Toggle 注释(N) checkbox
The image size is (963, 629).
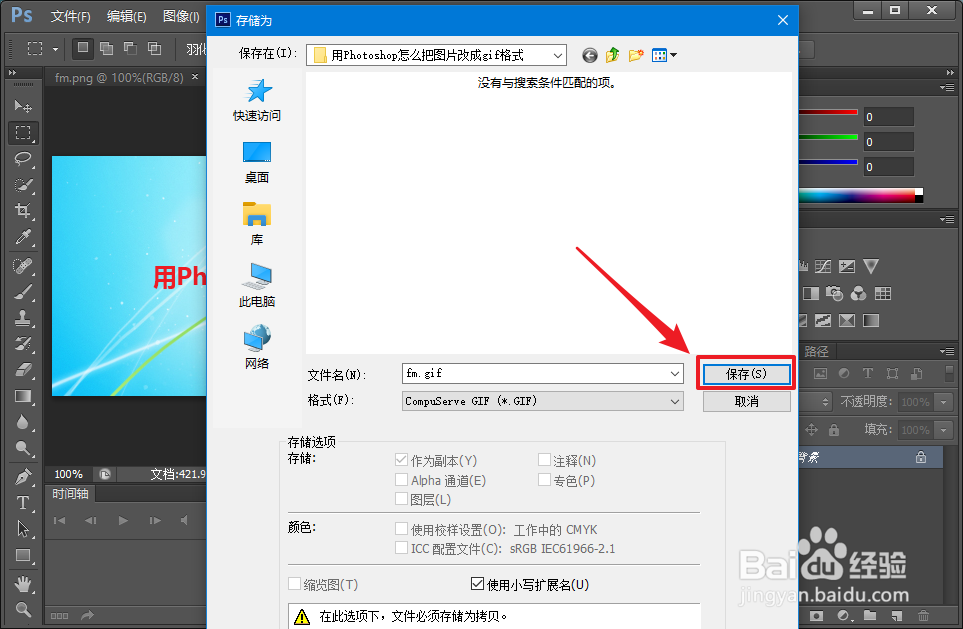click(x=544, y=460)
